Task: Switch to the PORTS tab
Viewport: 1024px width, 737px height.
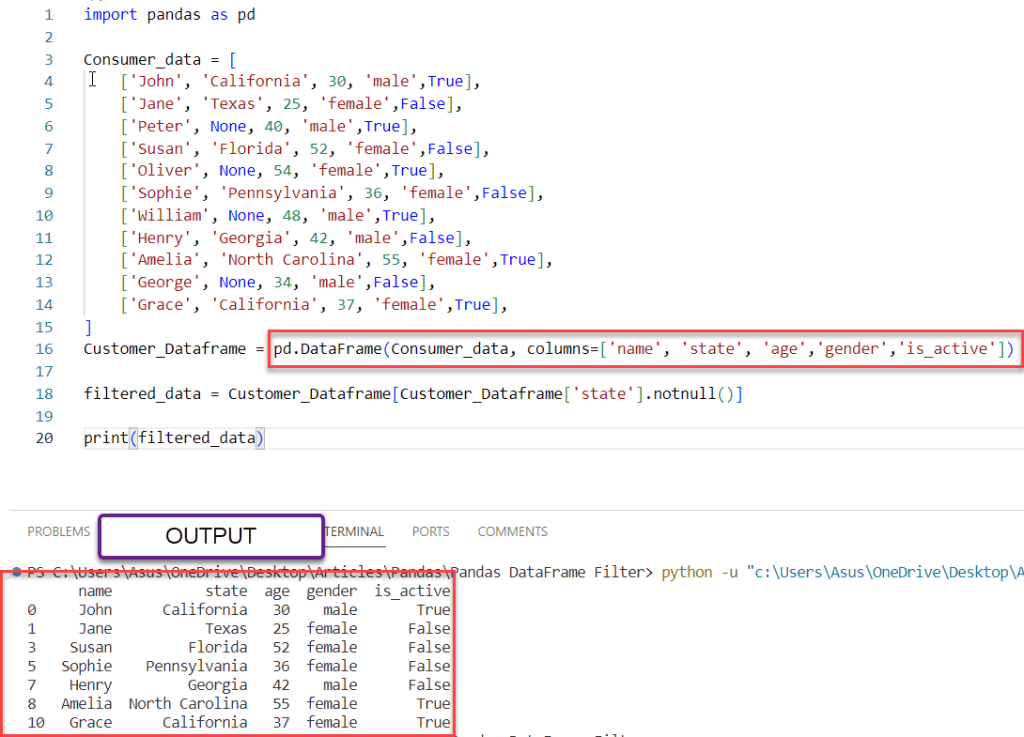Action: (x=430, y=531)
